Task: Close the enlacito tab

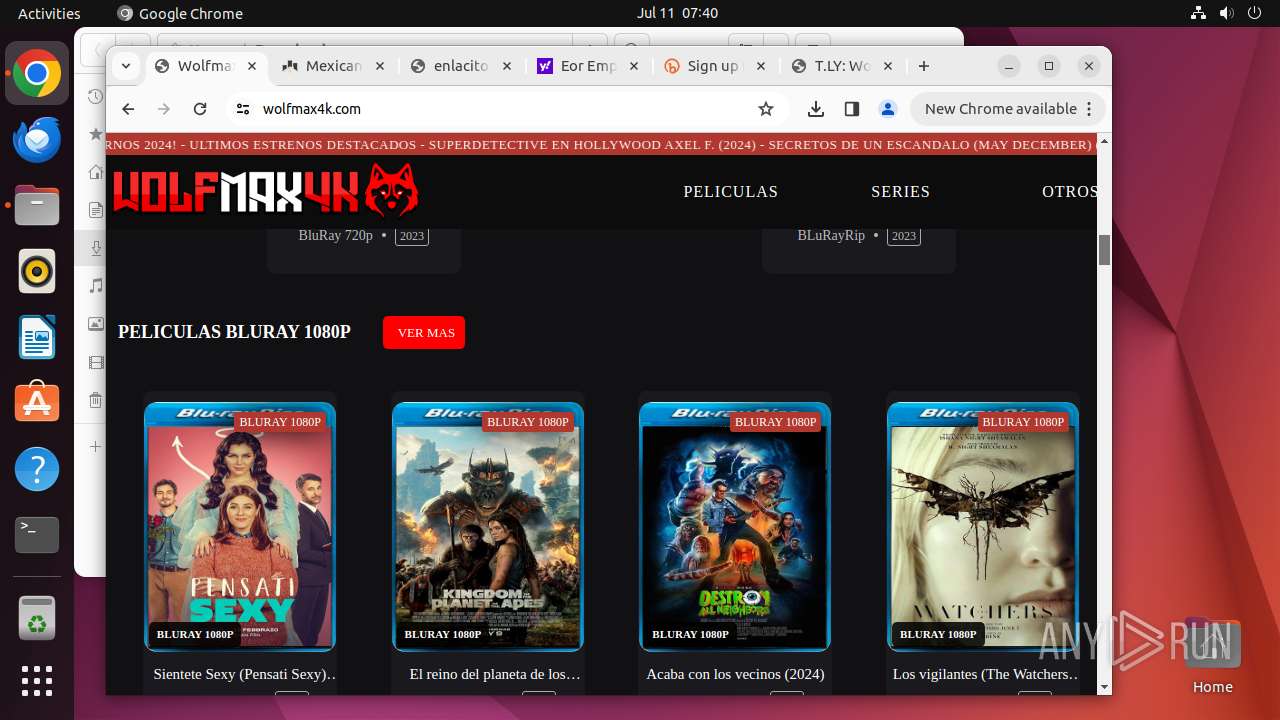Action: point(507,66)
